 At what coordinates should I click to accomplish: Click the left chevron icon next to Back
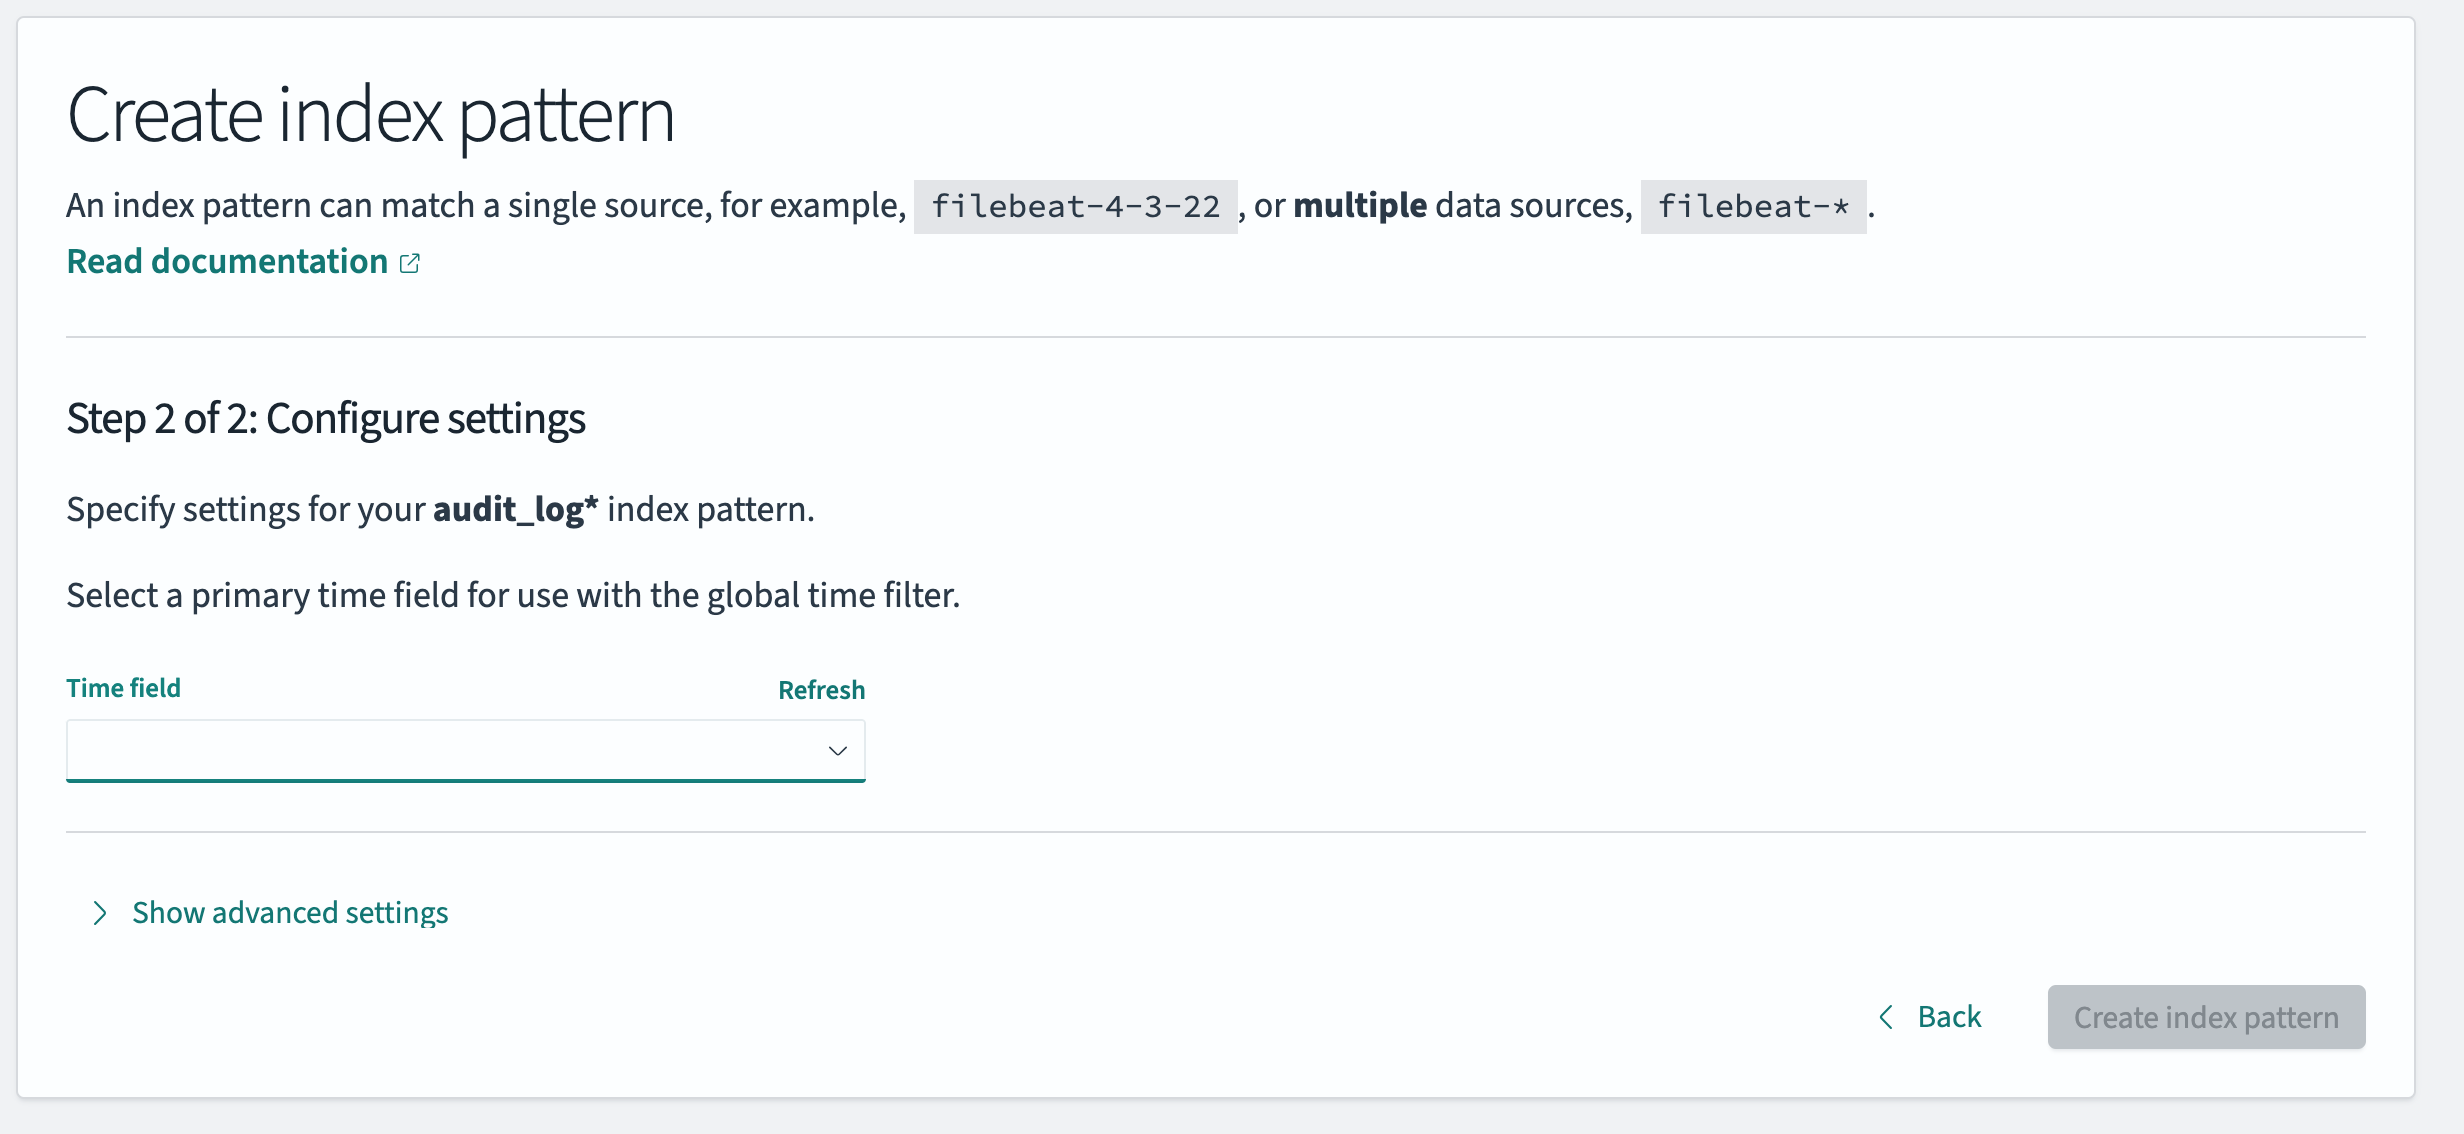(1886, 1017)
